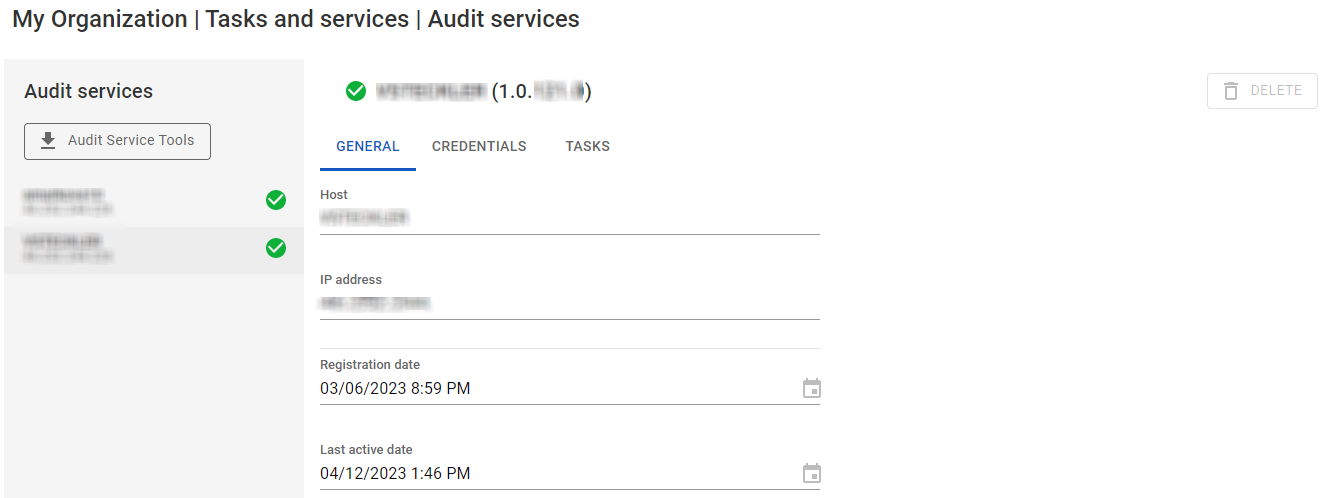Viewport: 1325px width, 498px height.
Task: Switch to the CREDENTIALS tab
Action: pyautogui.click(x=479, y=146)
